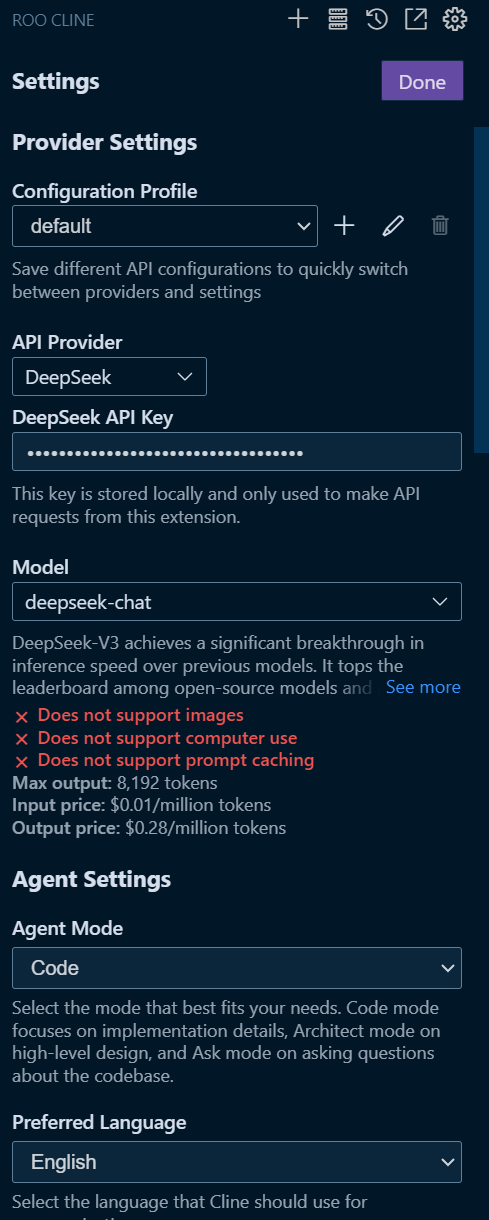
Task: Click the Agent Settings heading
Action: pos(92,879)
